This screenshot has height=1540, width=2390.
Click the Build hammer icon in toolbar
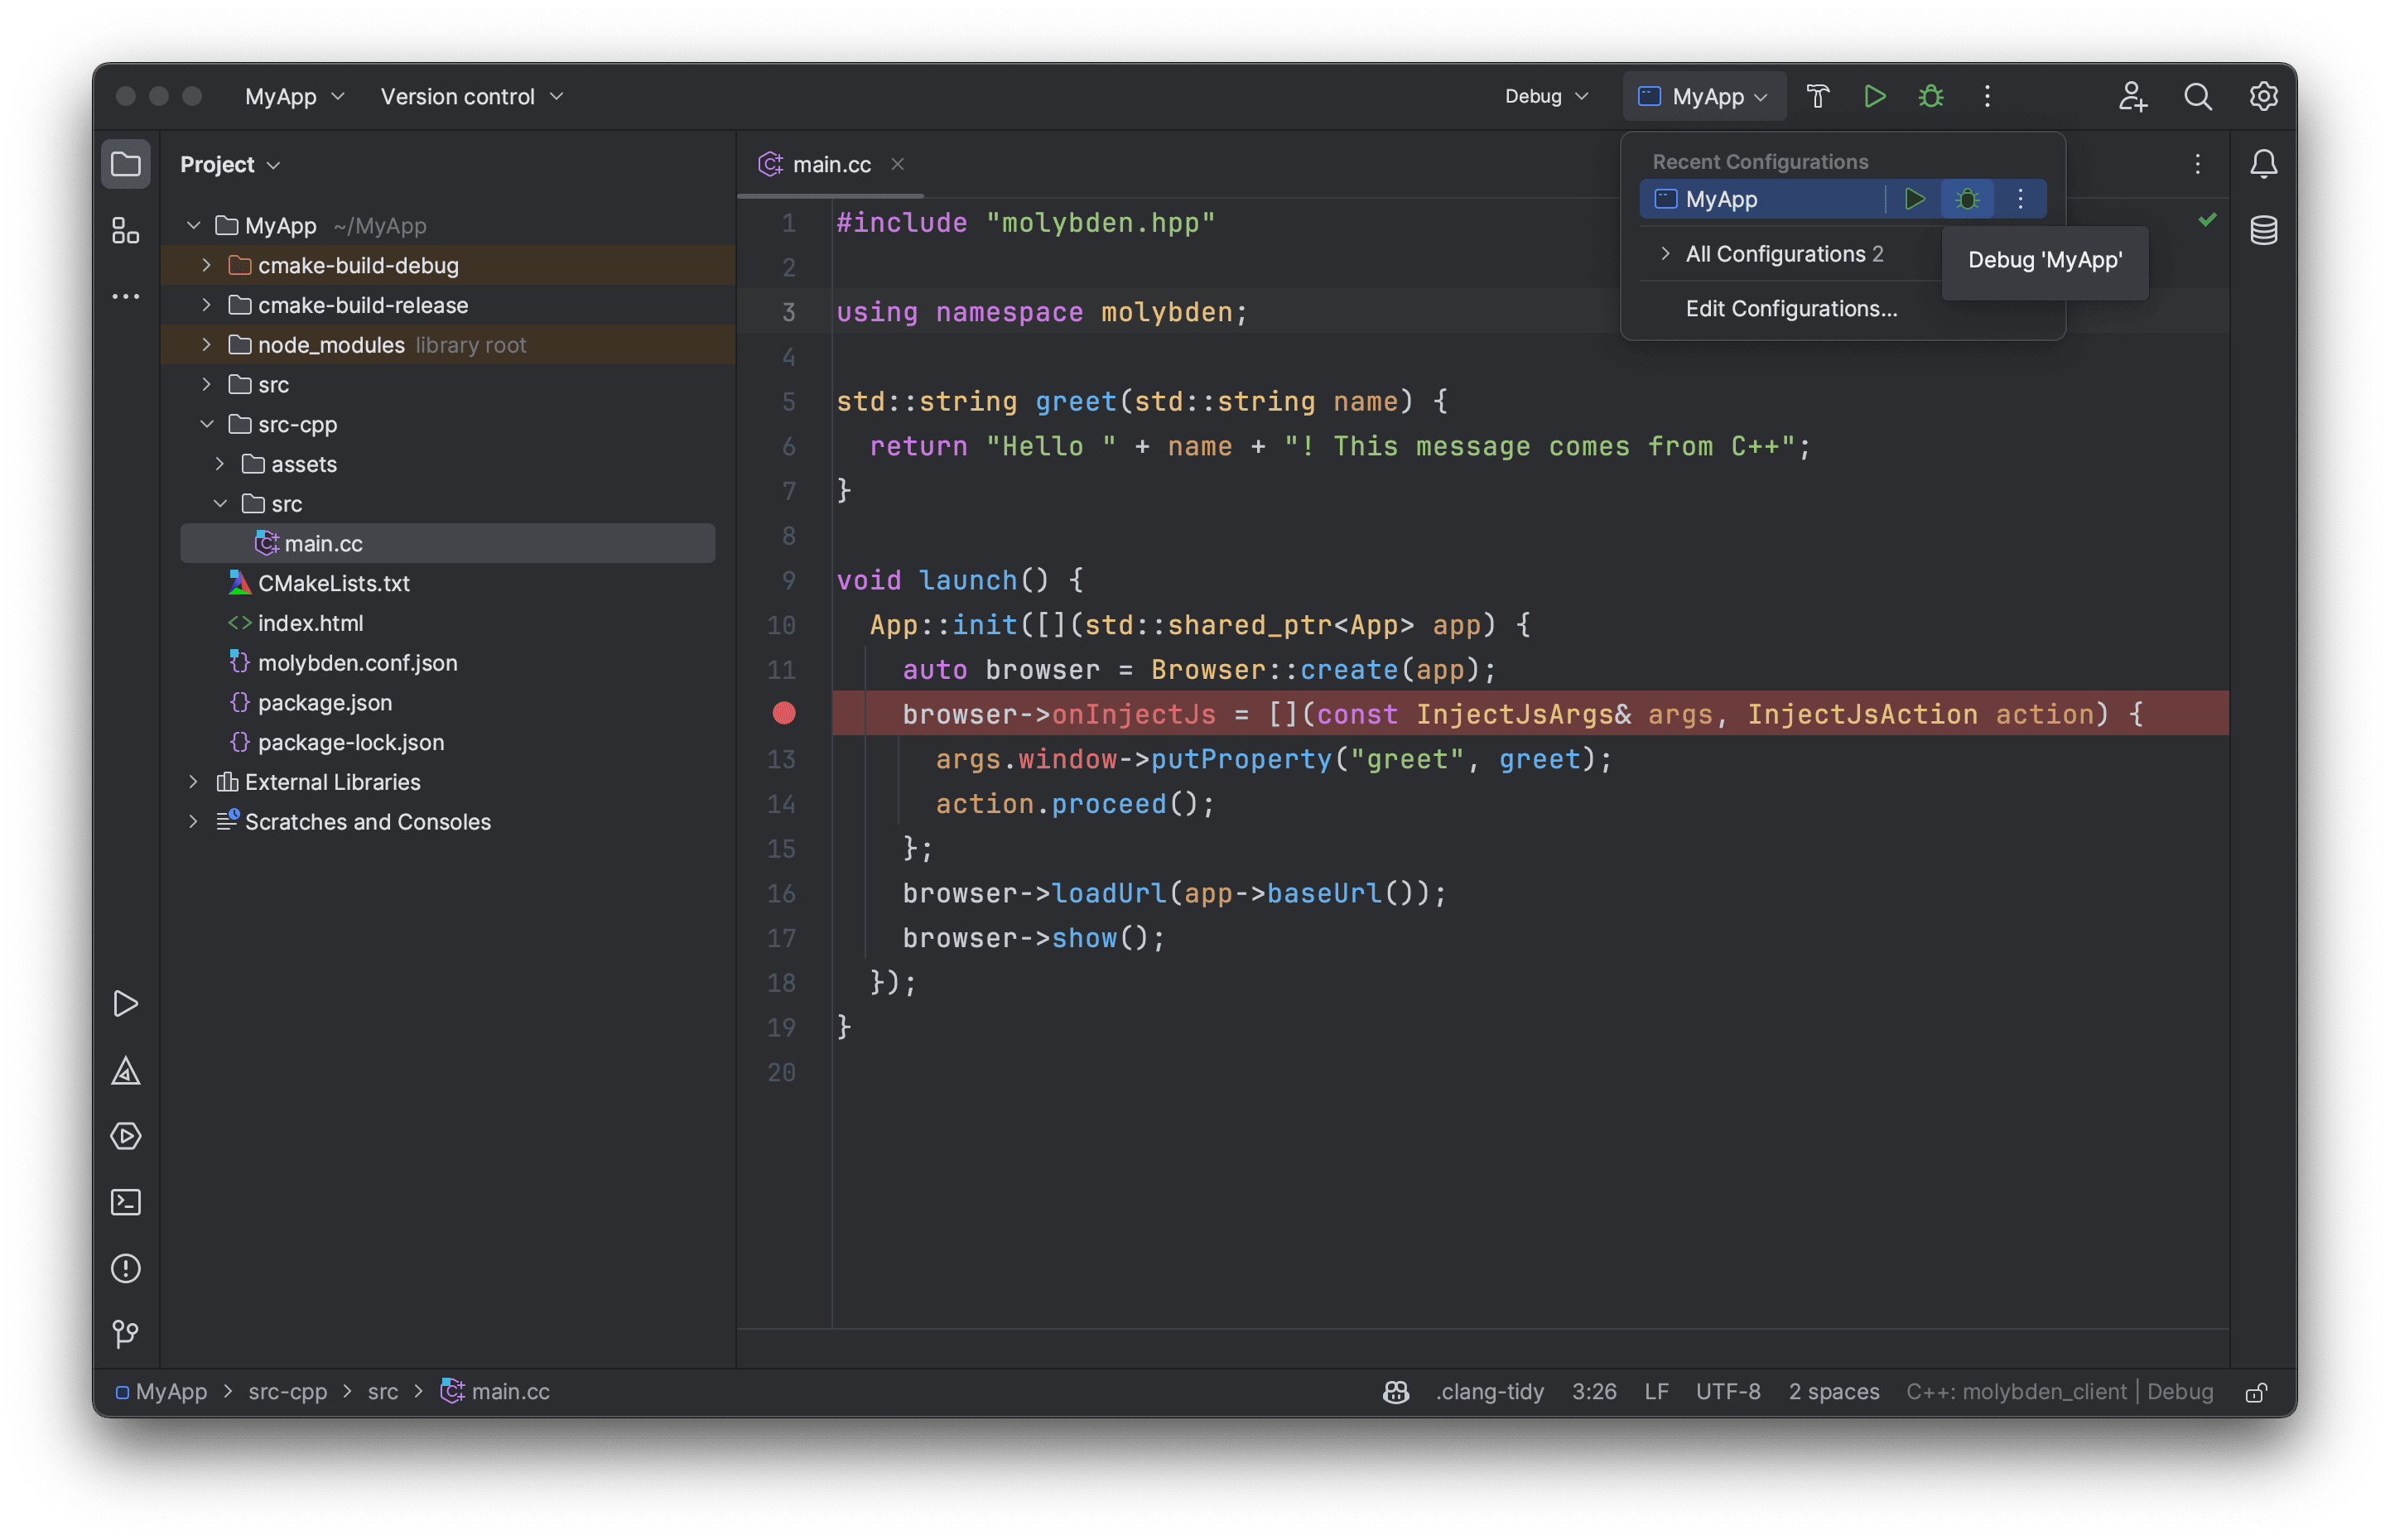[1818, 96]
